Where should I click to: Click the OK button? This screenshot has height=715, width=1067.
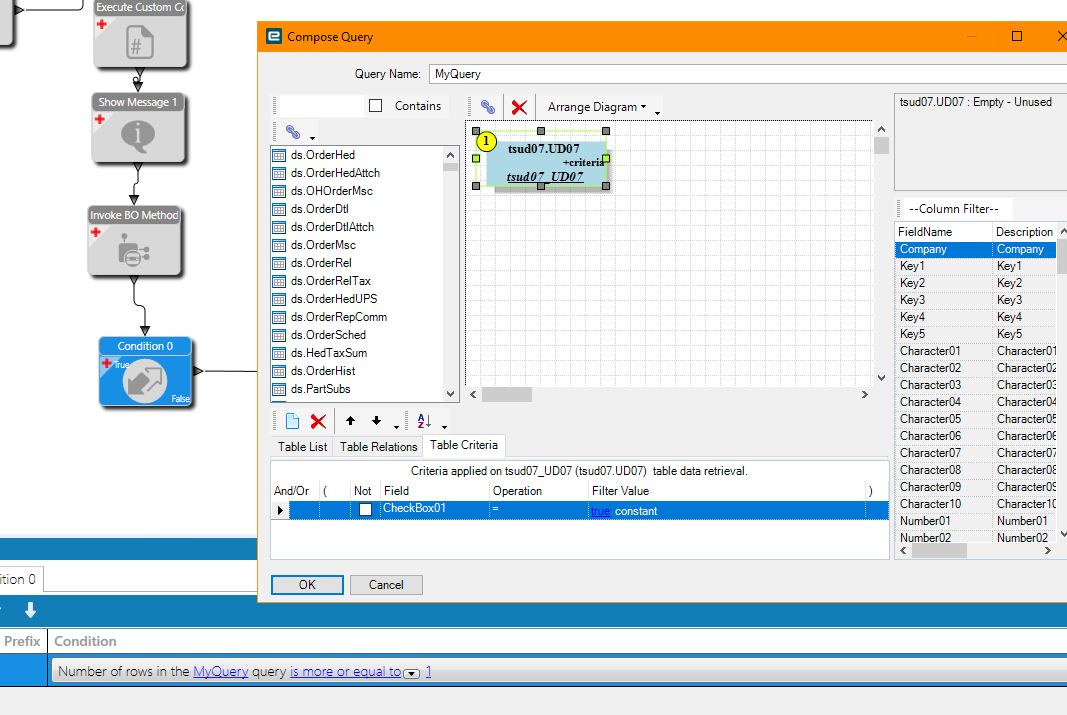tap(307, 585)
